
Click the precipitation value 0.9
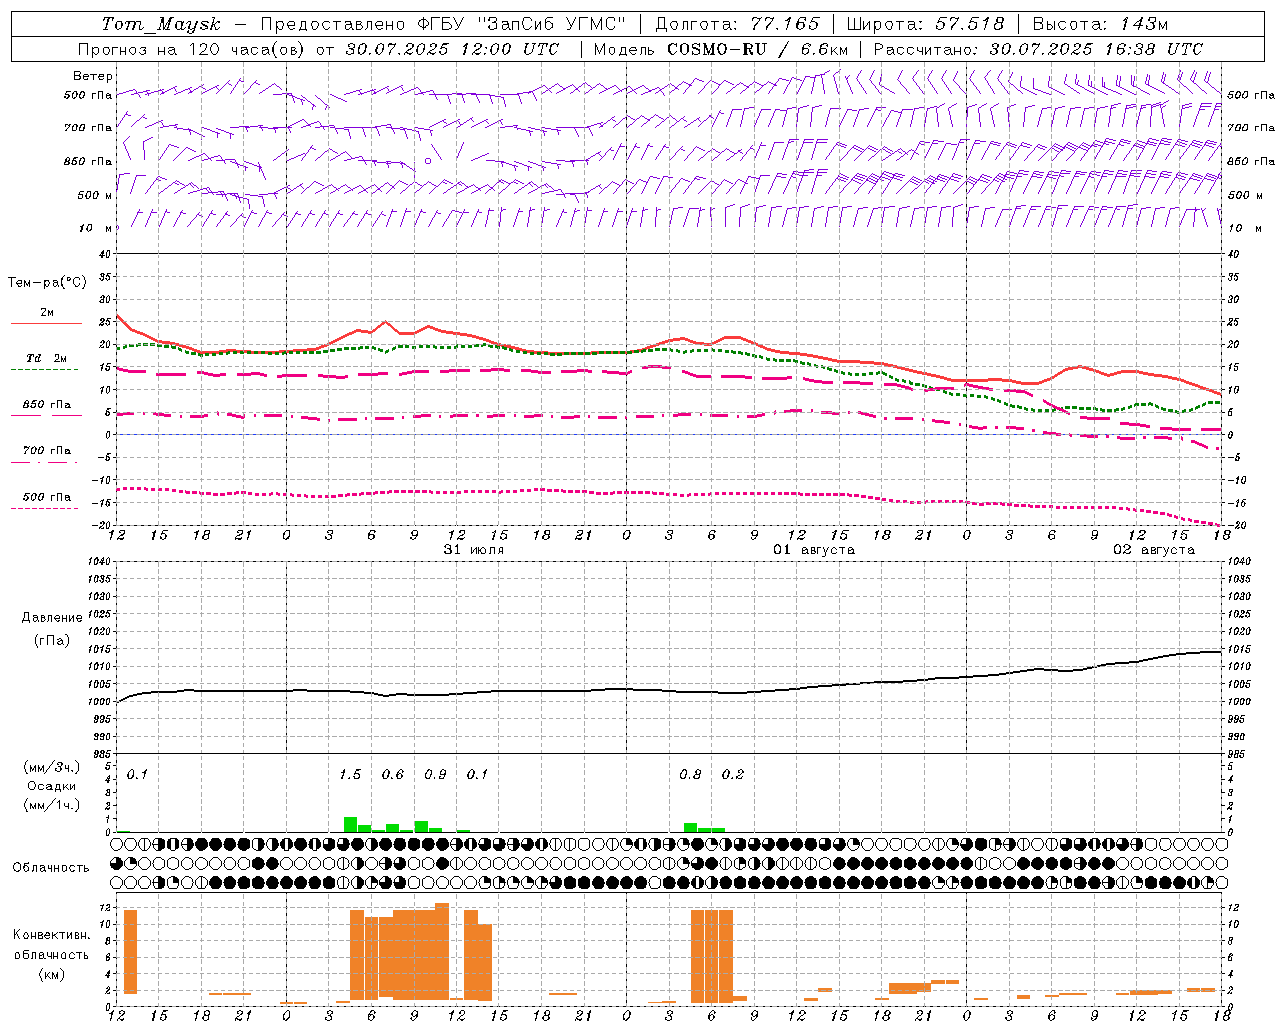pos(435,775)
